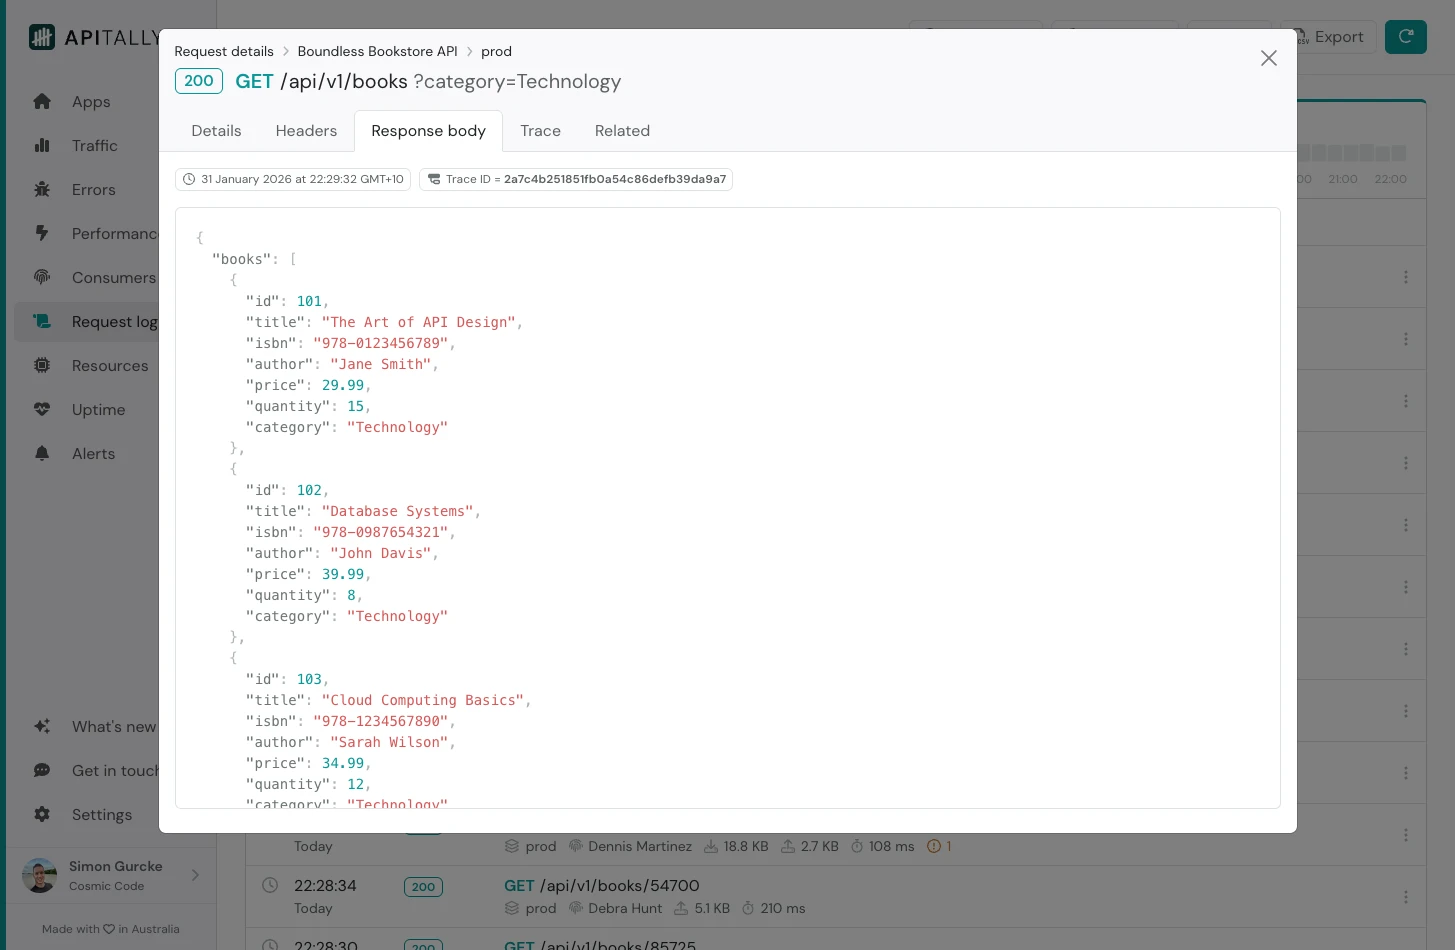Open Traffic via its bar chart icon
This screenshot has width=1455, height=950.
tap(42, 146)
